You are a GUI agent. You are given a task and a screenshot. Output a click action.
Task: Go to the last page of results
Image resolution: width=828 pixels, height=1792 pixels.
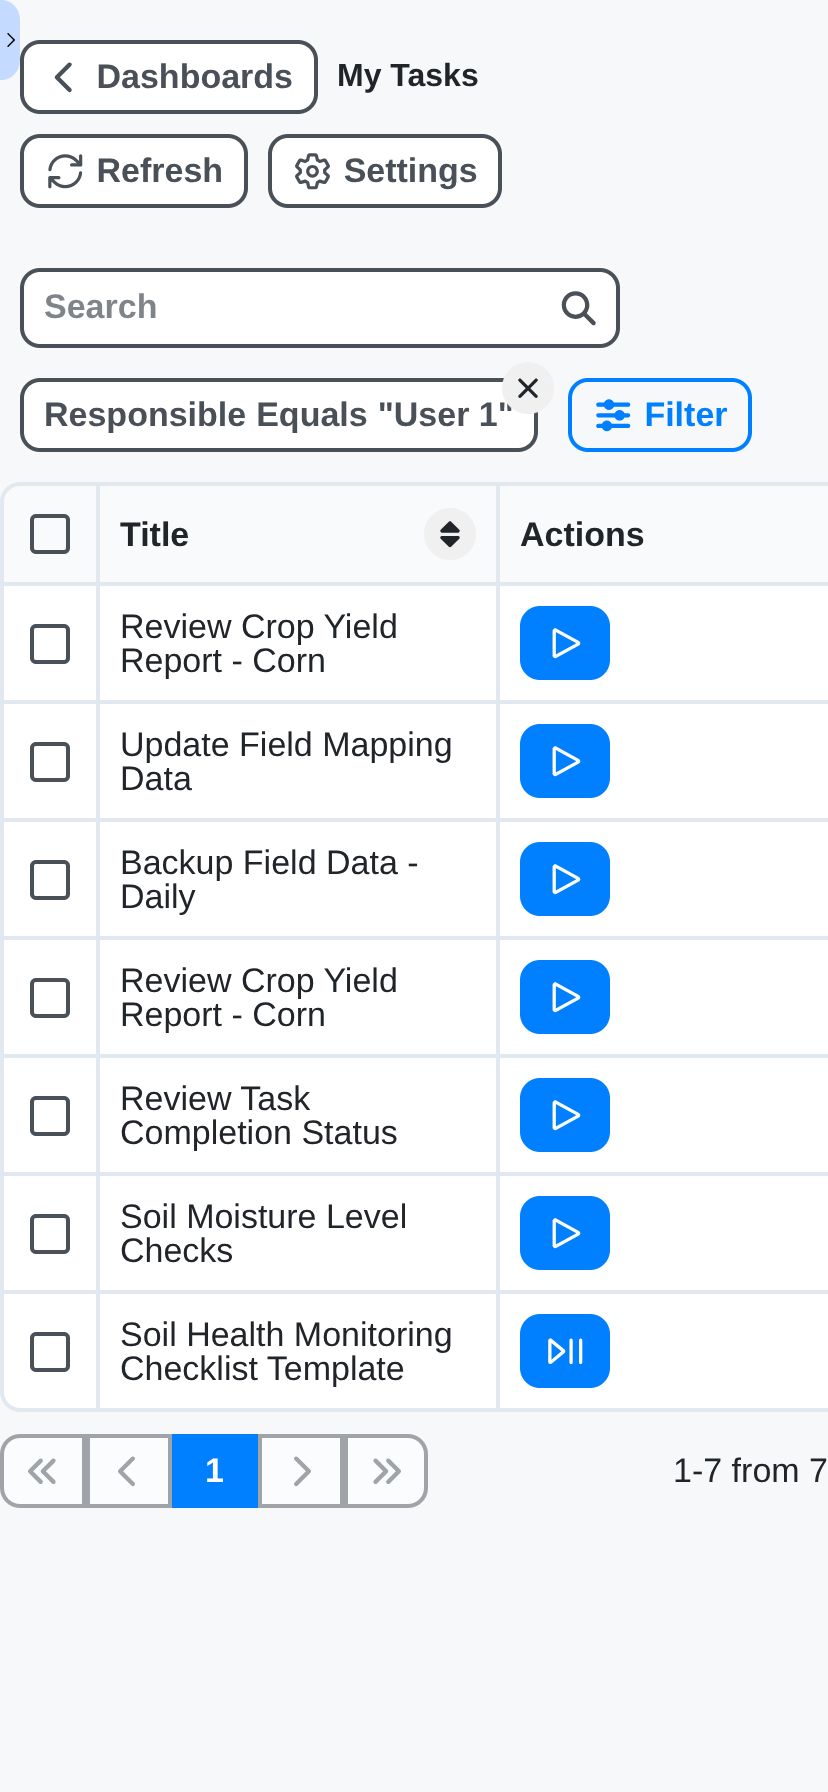point(385,1470)
